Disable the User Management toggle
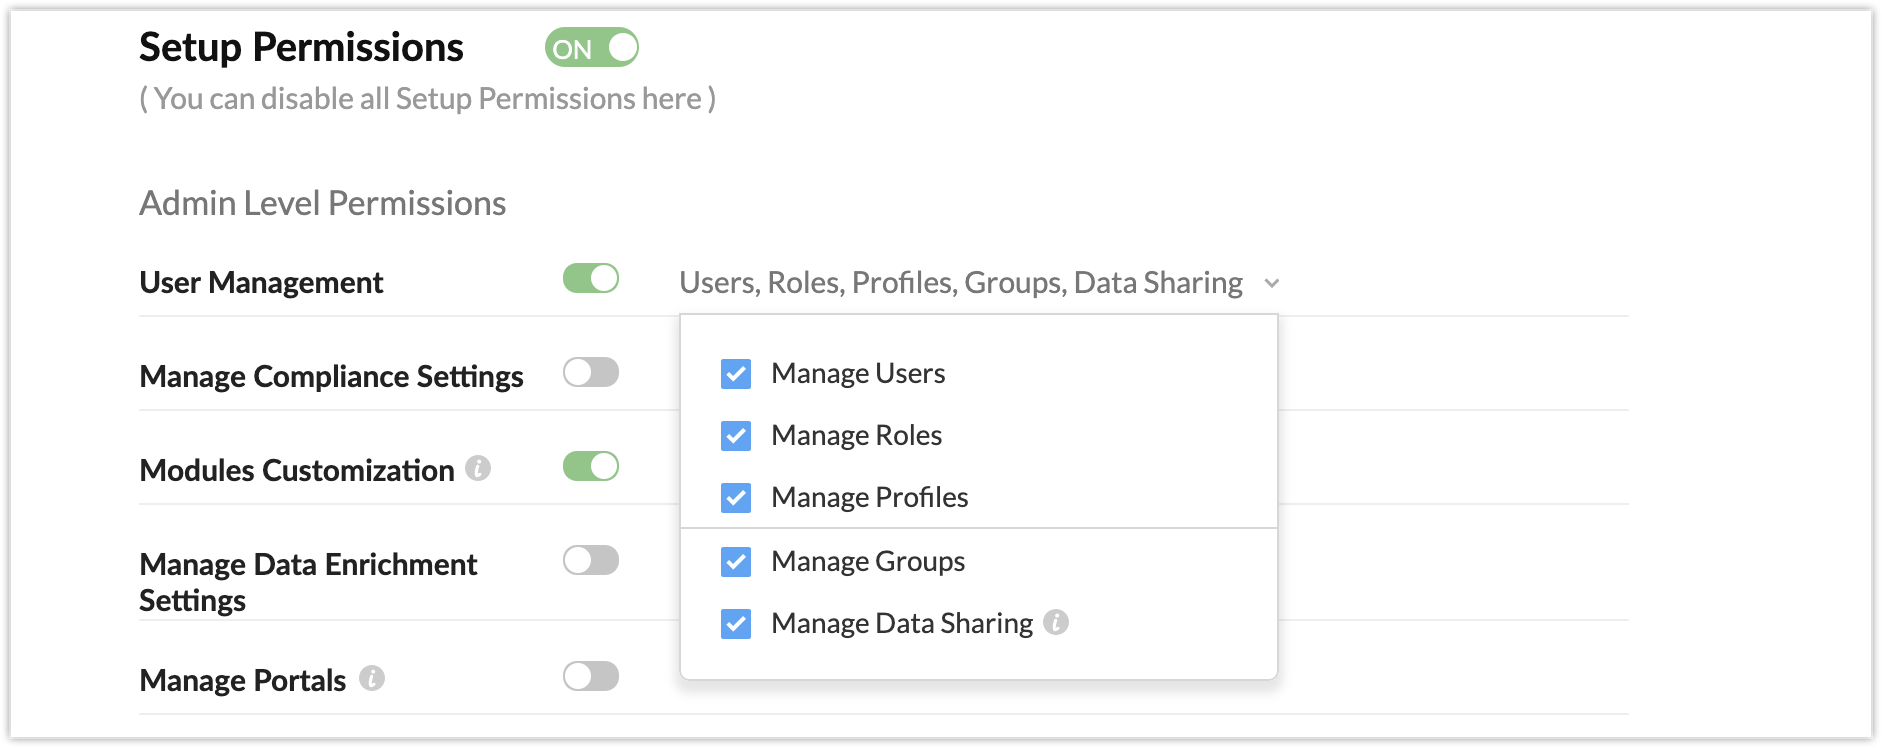This screenshot has height=748, width=1882. (591, 279)
